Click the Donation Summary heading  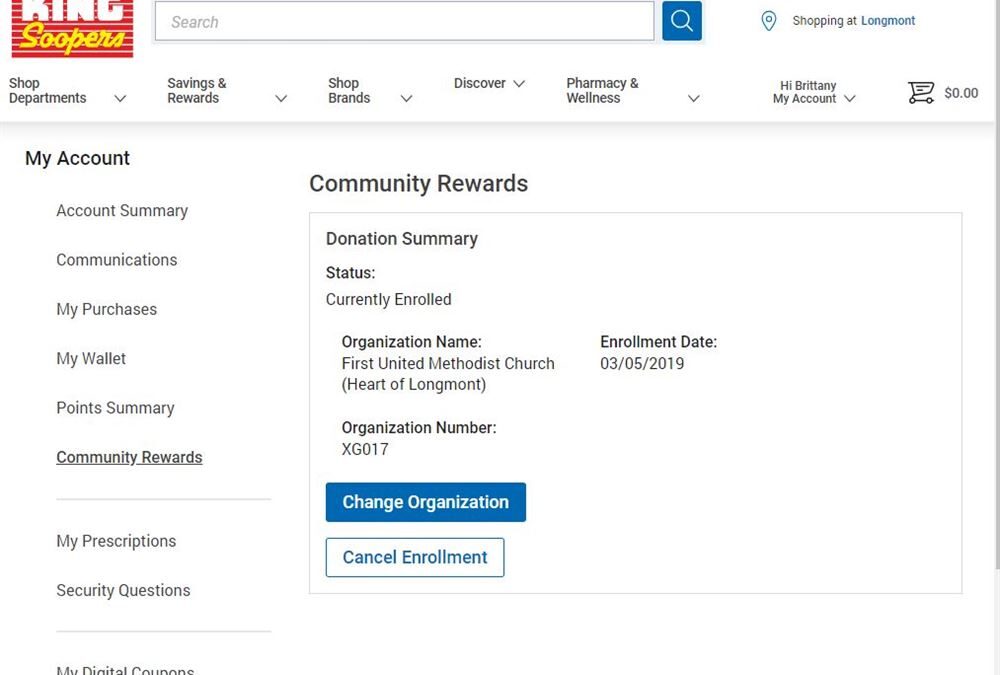click(402, 239)
